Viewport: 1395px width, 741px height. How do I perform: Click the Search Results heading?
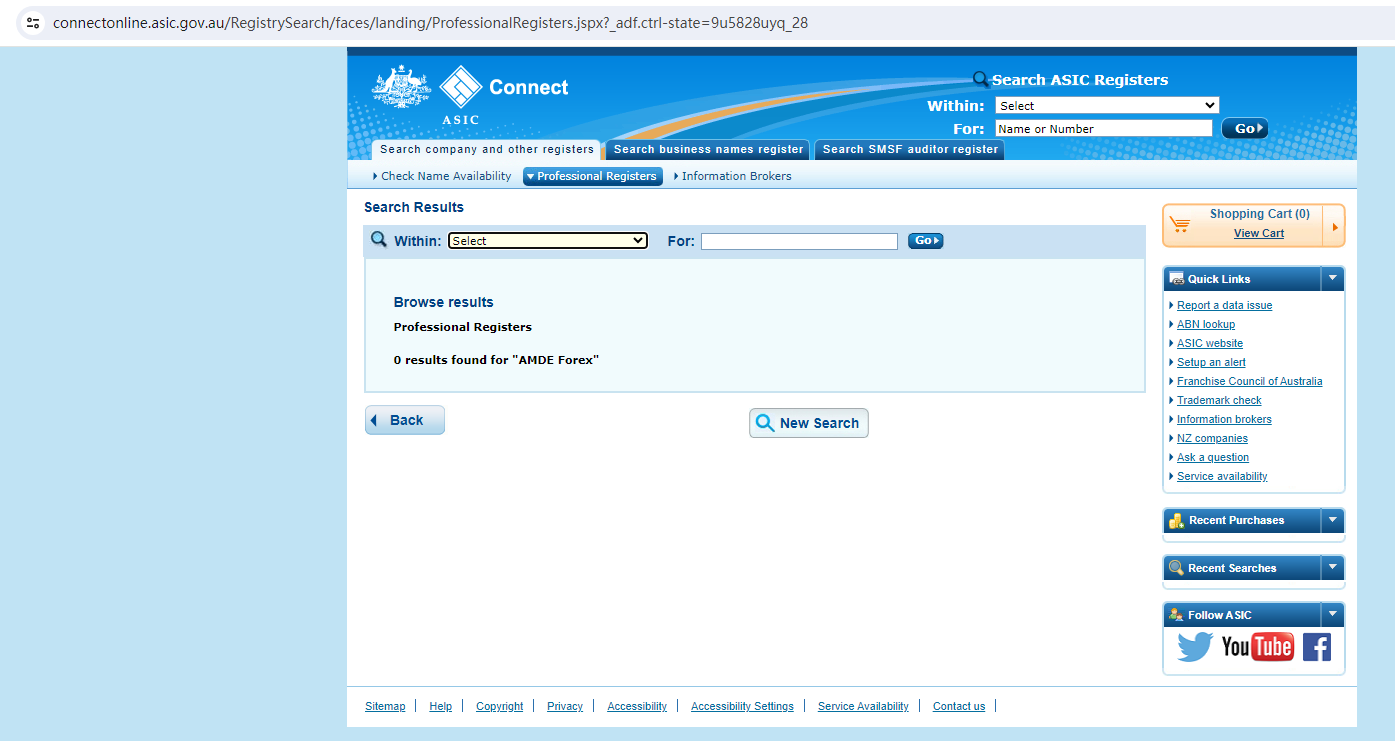[414, 207]
